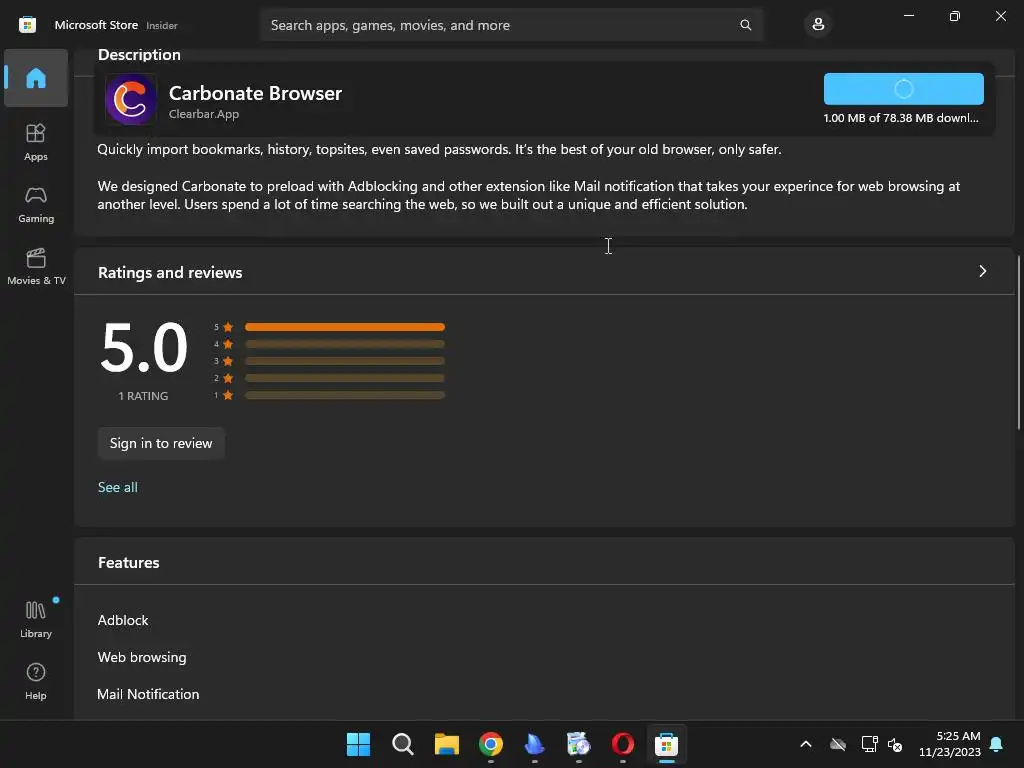The image size is (1024, 768).
Task: Open the blue sail app on taskbar
Action: [x=534, y=744]
